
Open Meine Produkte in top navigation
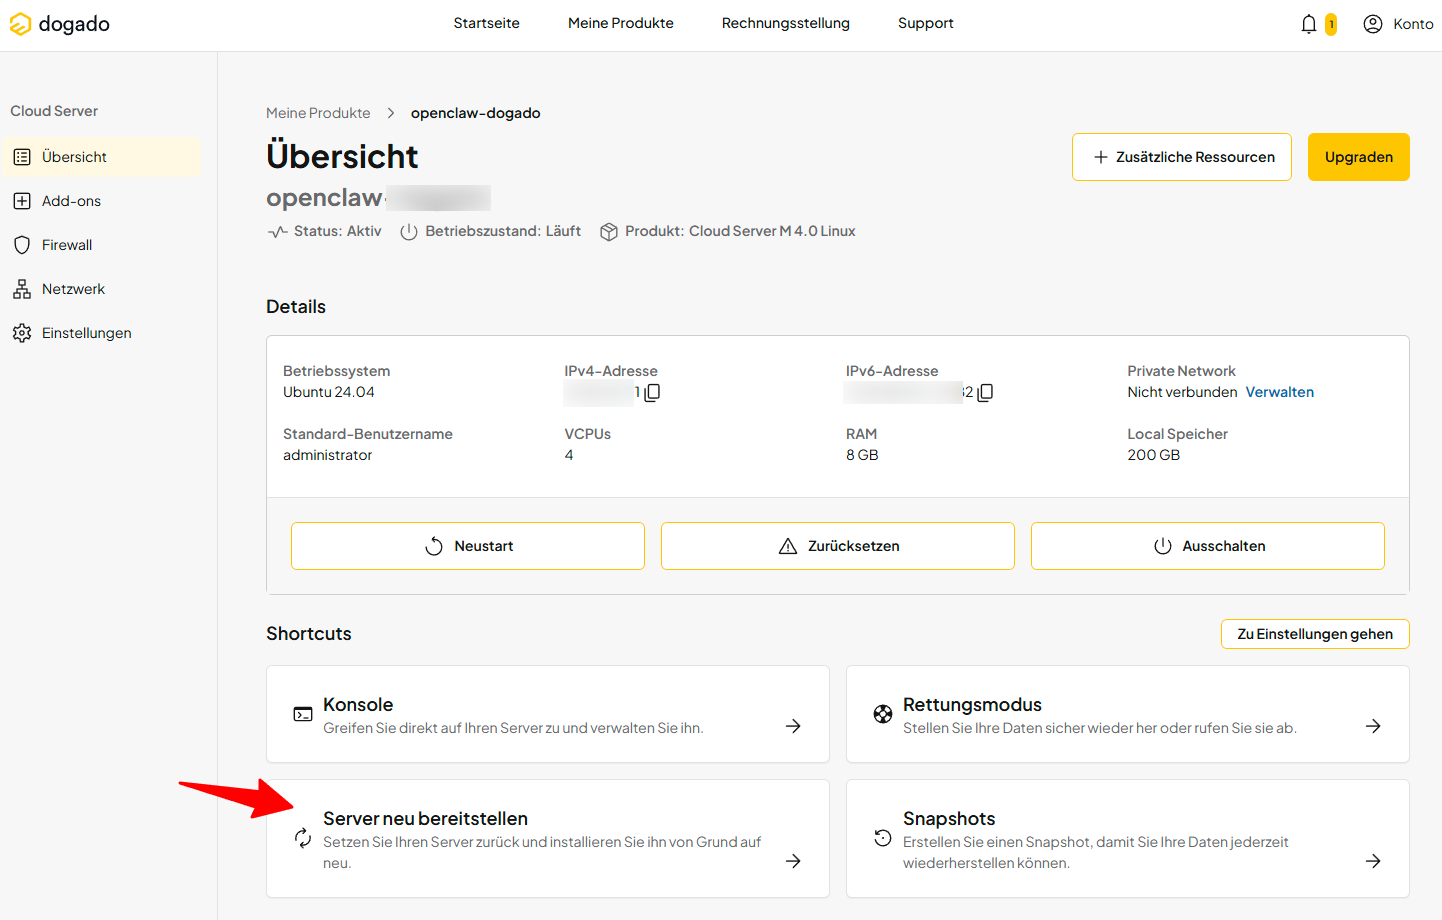621,23
